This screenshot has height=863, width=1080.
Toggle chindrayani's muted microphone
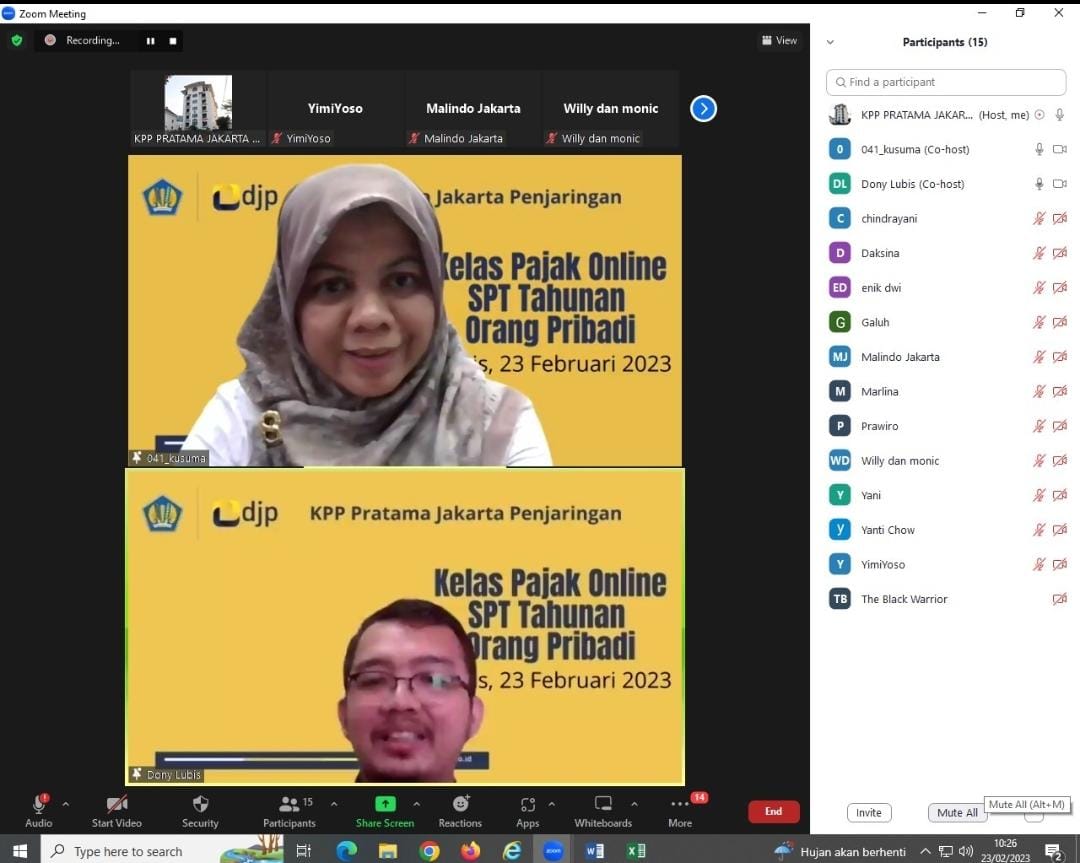[1037, 218]
